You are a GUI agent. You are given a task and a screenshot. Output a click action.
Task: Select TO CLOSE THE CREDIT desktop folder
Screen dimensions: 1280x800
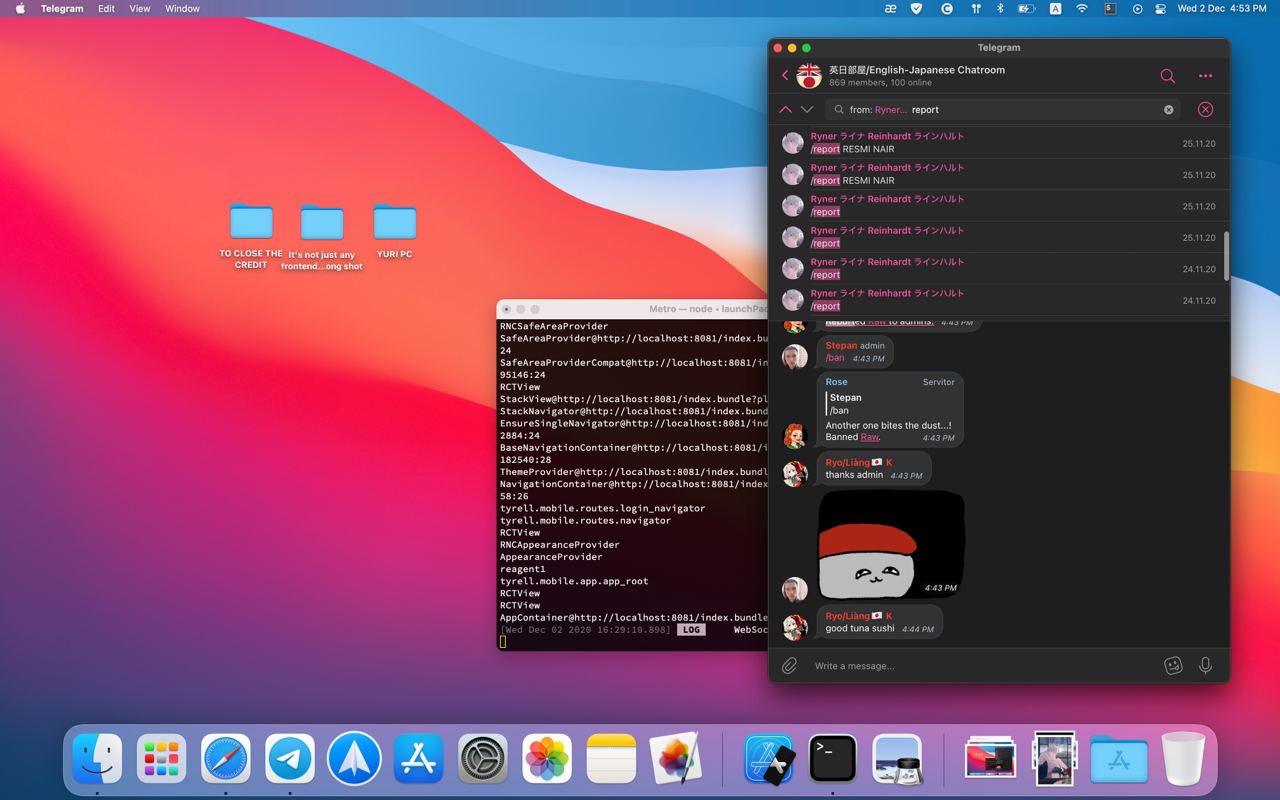pos(251,236)
